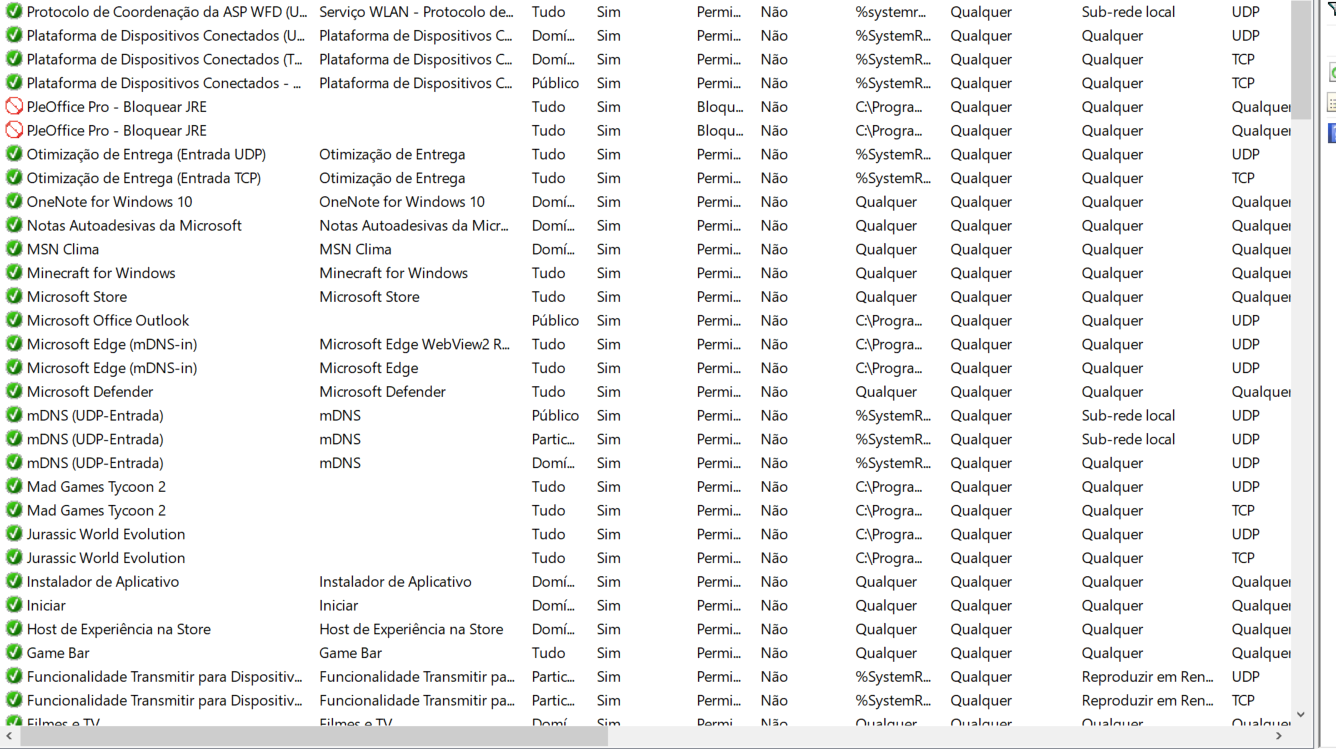Click 'Sim' enabled cell in Game Bar row
This screenshot has height=749, width=1336.
click(608, 653)
